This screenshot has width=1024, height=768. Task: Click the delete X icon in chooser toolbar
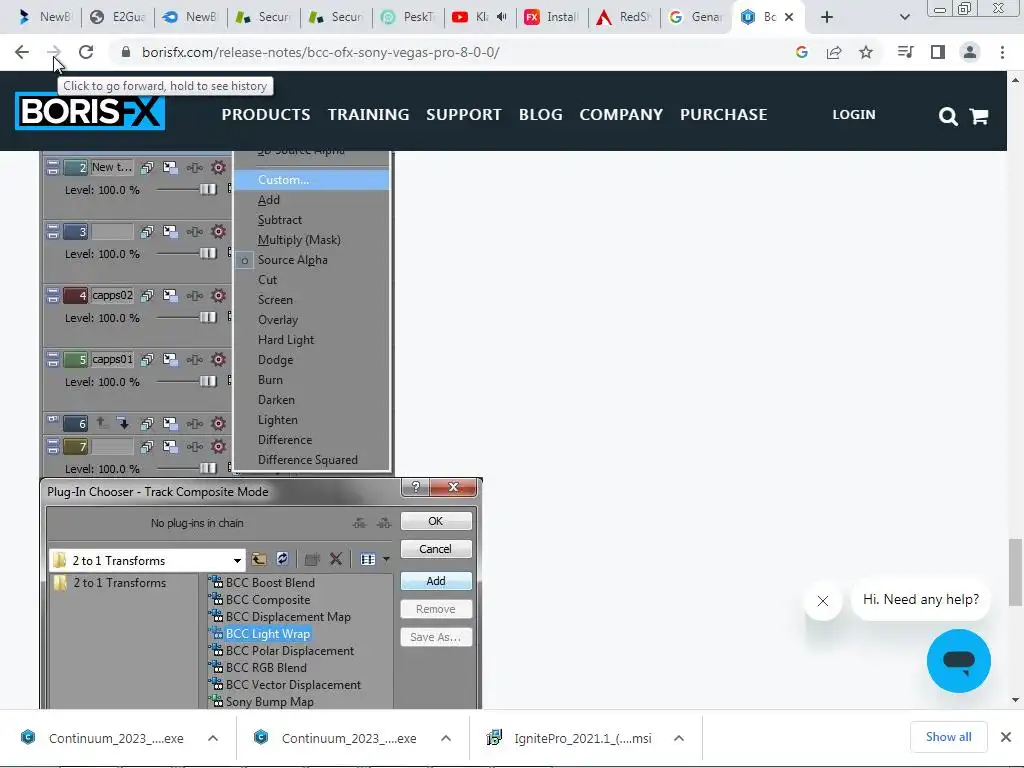[336, 560]
